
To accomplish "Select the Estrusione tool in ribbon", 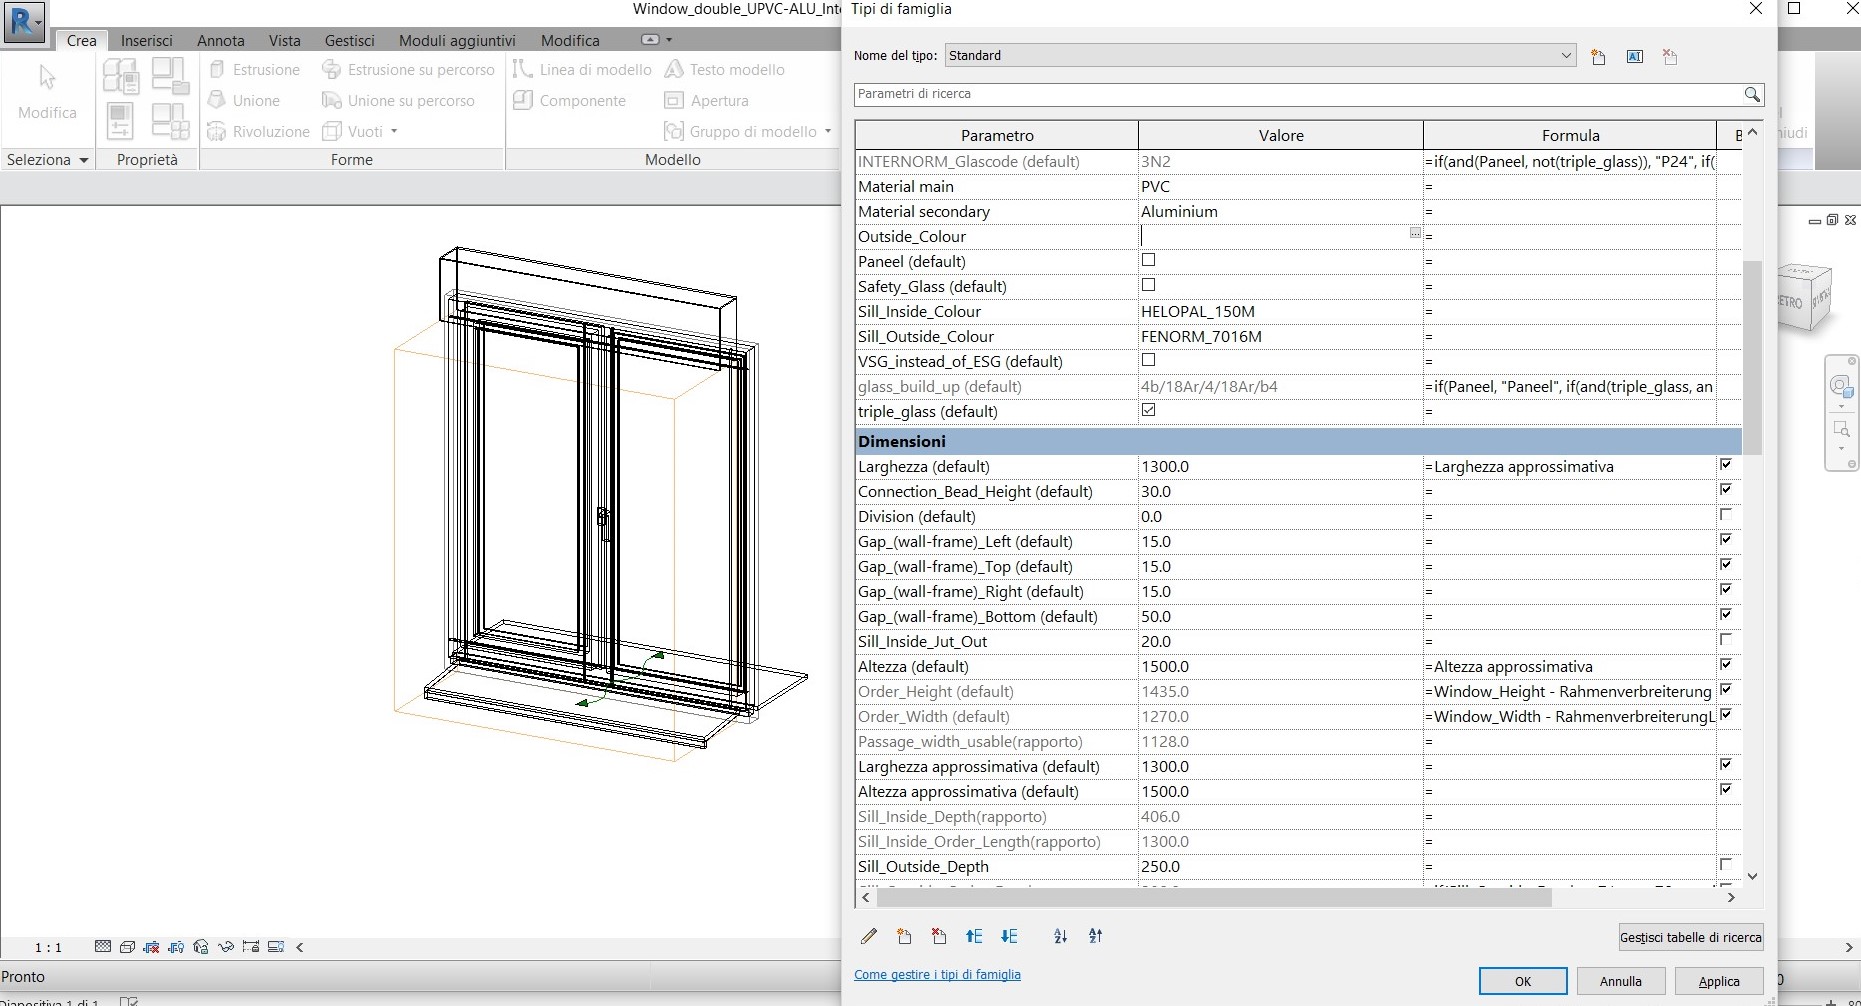I will [x=255, y=70].
